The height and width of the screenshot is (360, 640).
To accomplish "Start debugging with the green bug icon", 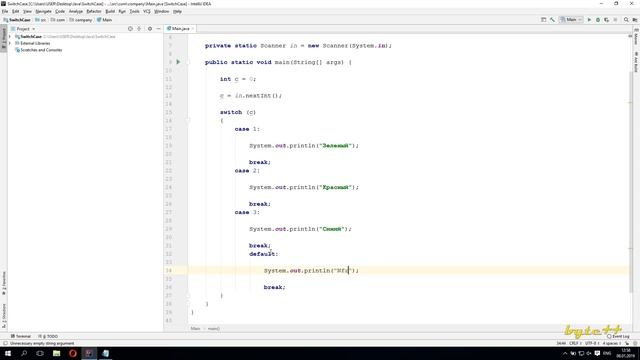I will 598,20.
